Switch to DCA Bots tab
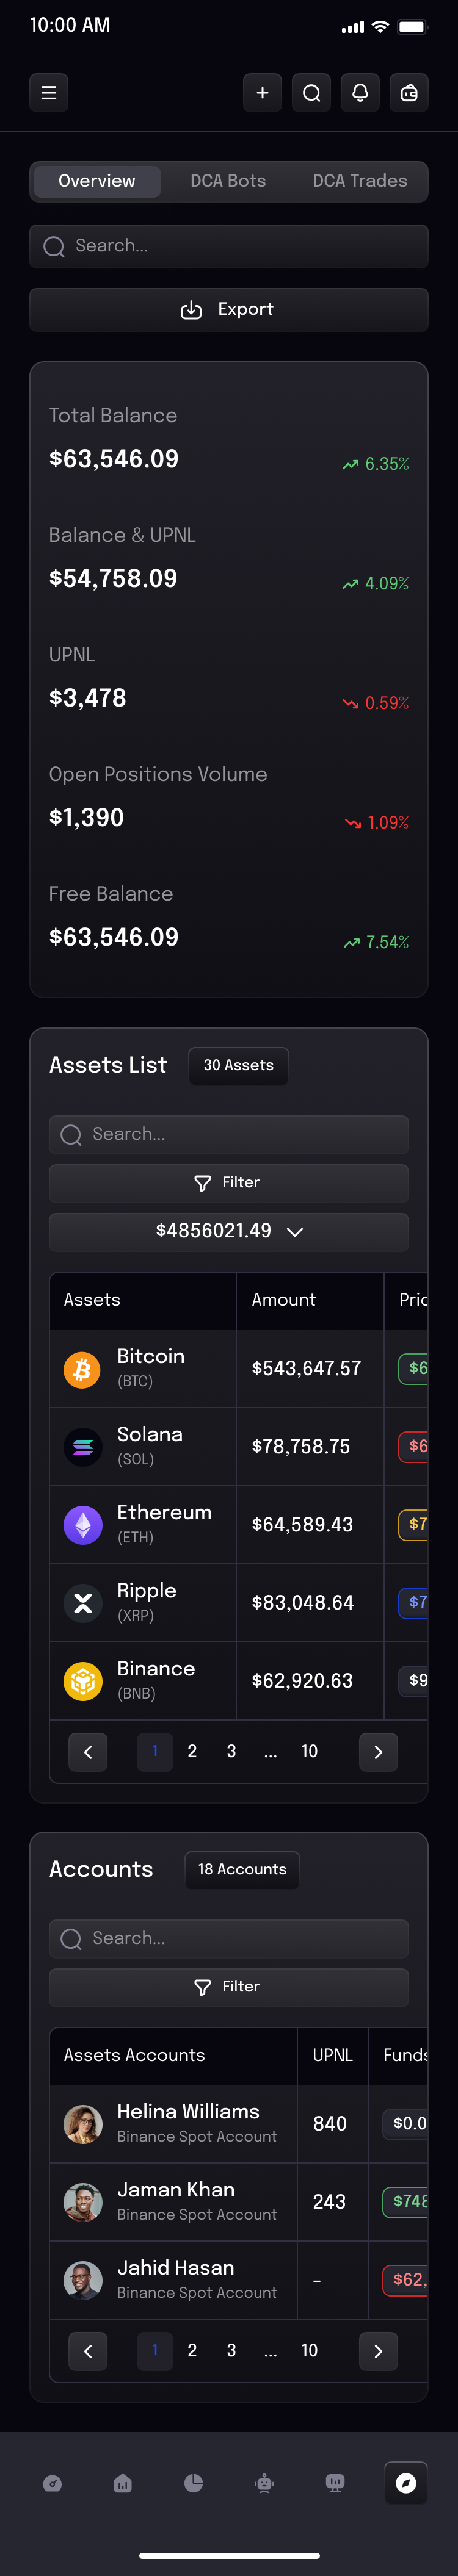This screenshot has height=2576, width=458. click(x=228, y=181)
